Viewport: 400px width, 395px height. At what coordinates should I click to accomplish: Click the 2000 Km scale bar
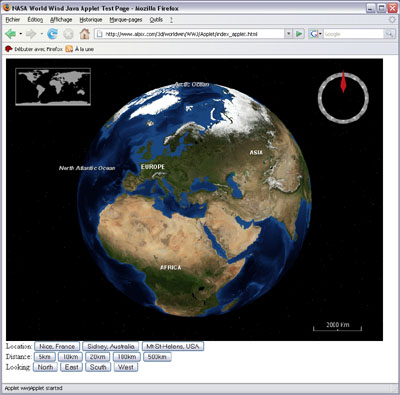click(x=337, y=326)
